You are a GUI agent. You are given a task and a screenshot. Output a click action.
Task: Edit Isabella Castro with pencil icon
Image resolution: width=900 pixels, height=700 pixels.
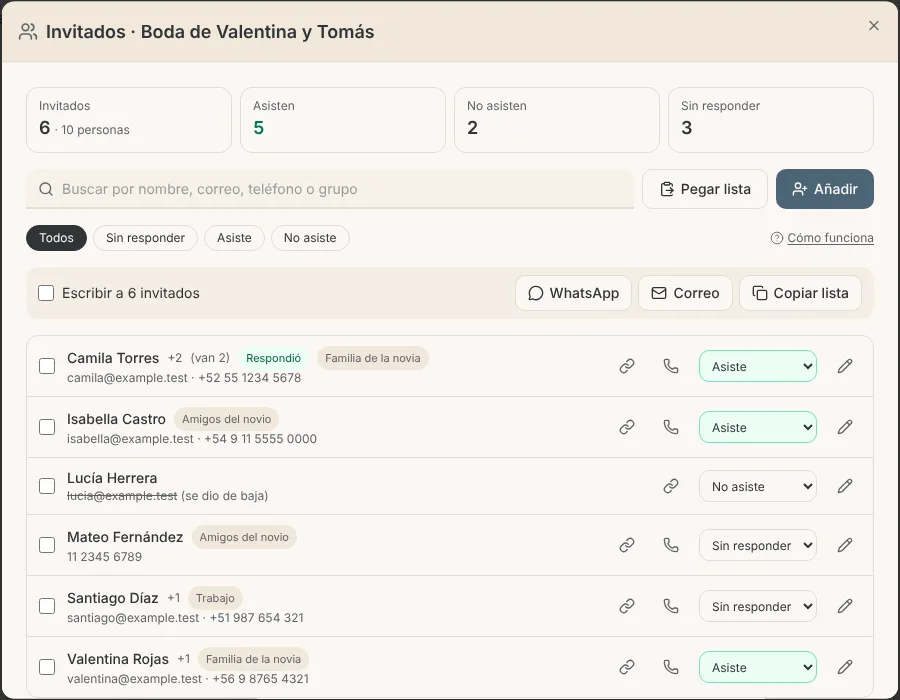click(x=845, y=427)
